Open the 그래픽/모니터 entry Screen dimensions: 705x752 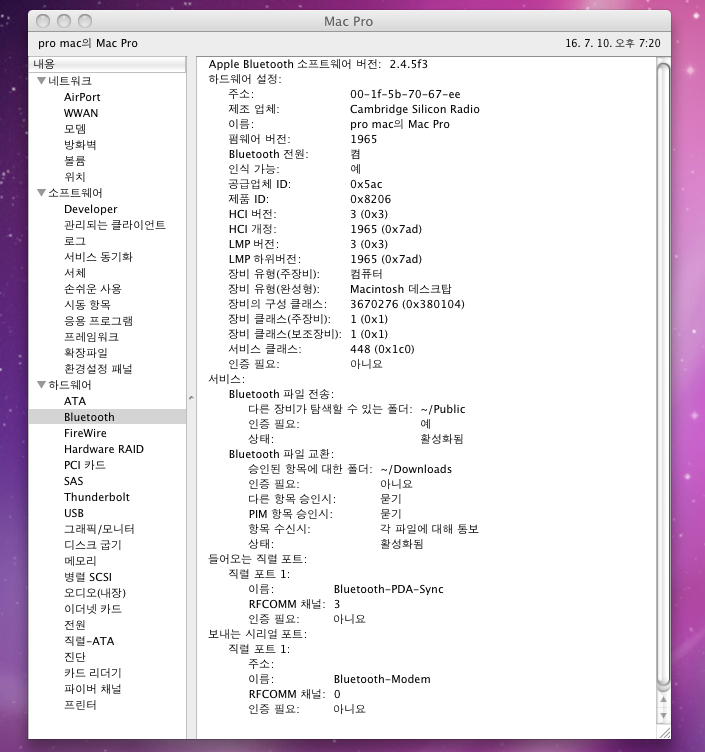[99, 529]
